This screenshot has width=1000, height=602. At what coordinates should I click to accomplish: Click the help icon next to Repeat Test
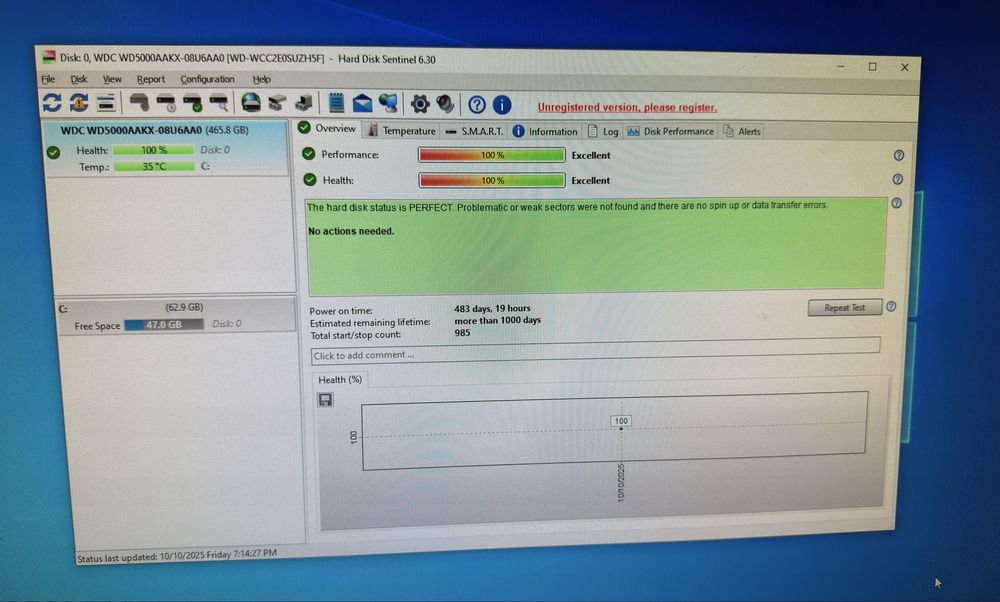pyautogui.click(x=891, y=307)
